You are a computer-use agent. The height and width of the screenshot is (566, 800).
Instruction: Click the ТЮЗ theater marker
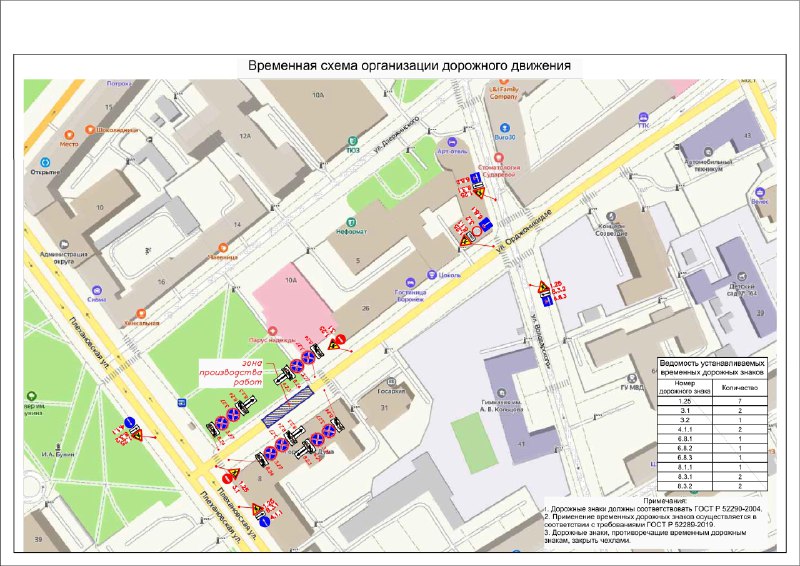click(x=352, y=141)
